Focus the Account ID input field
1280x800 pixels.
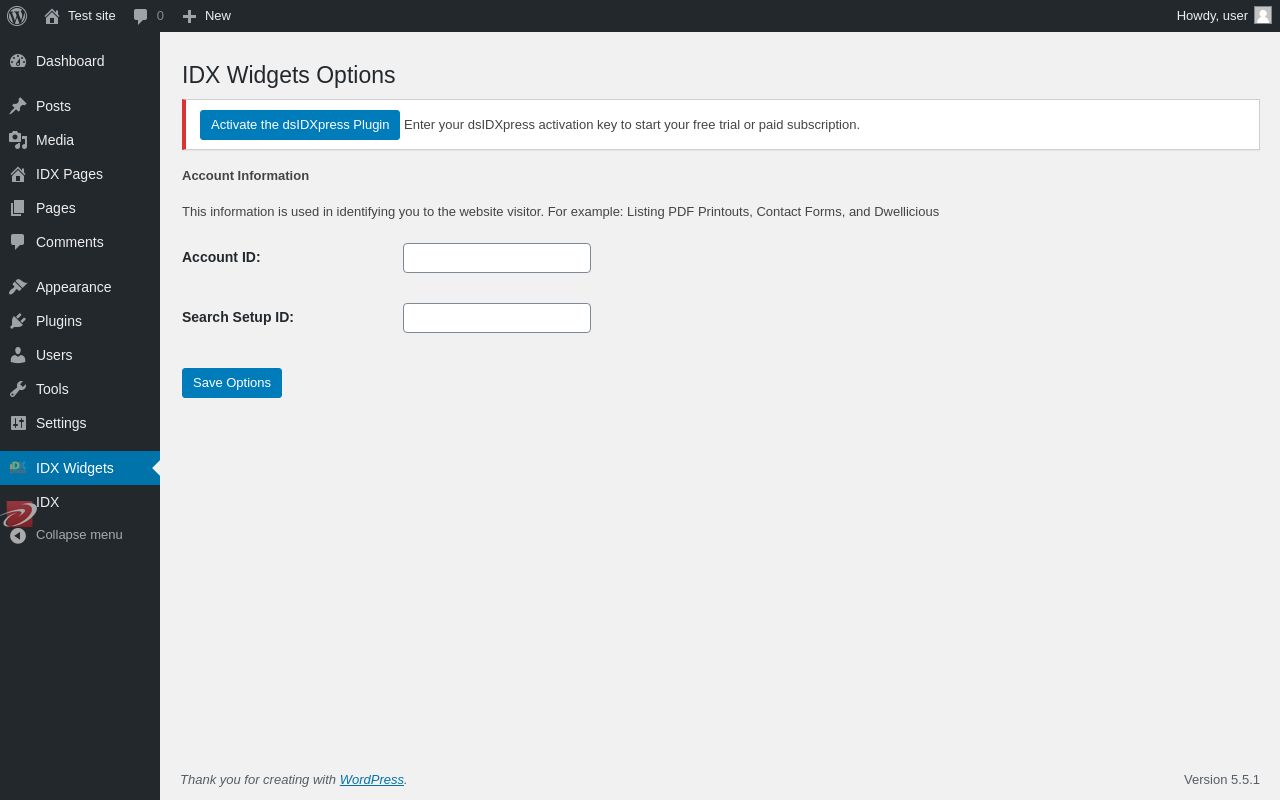coord(497,258)
